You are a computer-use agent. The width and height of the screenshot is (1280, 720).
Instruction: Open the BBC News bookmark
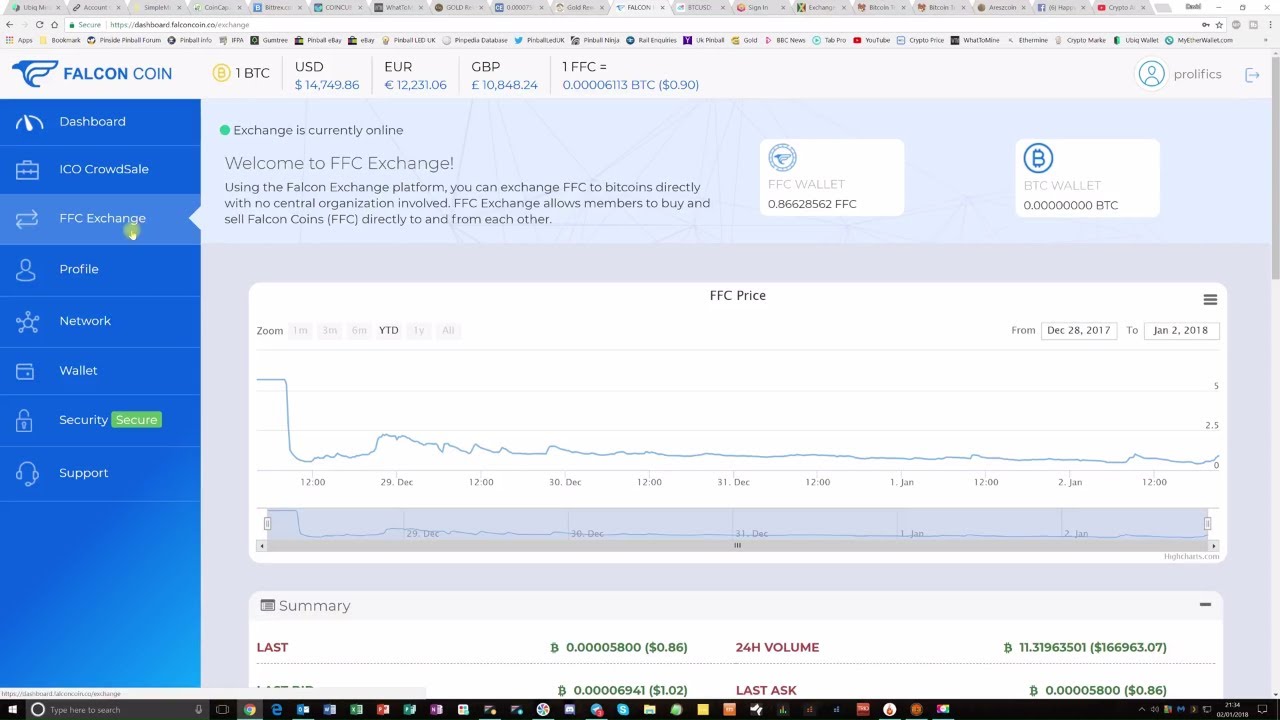pos(784,40)
